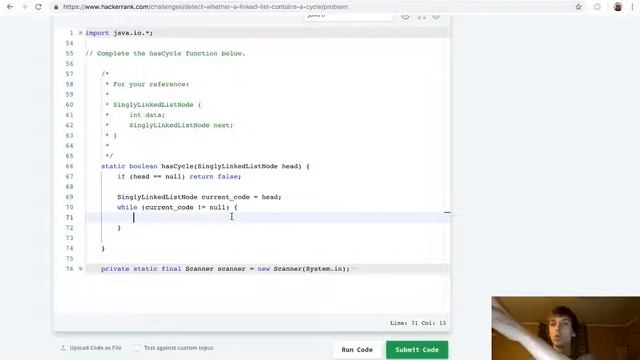This screenshot has width=640, height=360.
Task: Open the Chrome three-dot menu
Action: pyautogui.click(x=632, y=7)
